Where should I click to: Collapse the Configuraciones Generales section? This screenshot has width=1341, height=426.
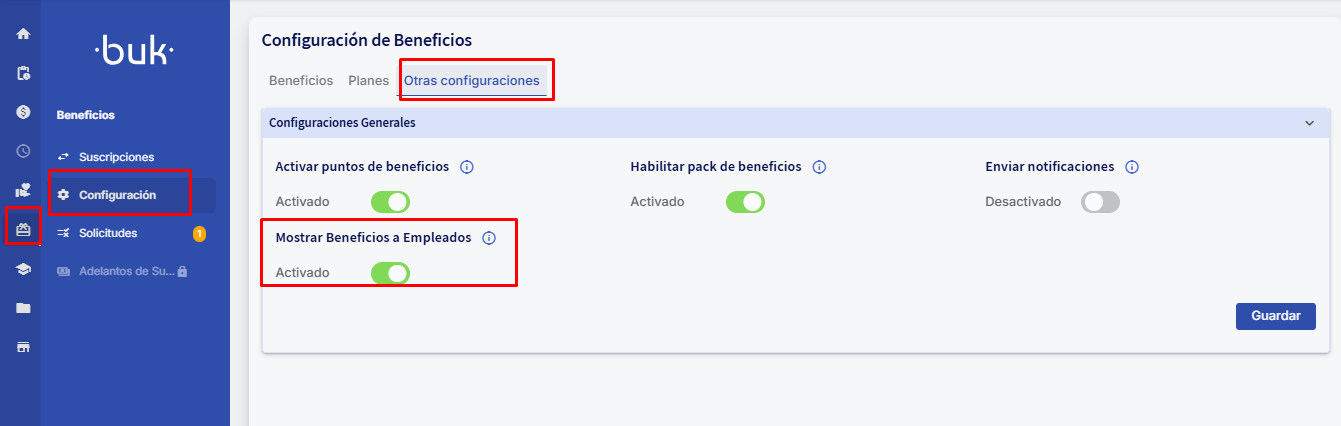[x=1309, y=123]
